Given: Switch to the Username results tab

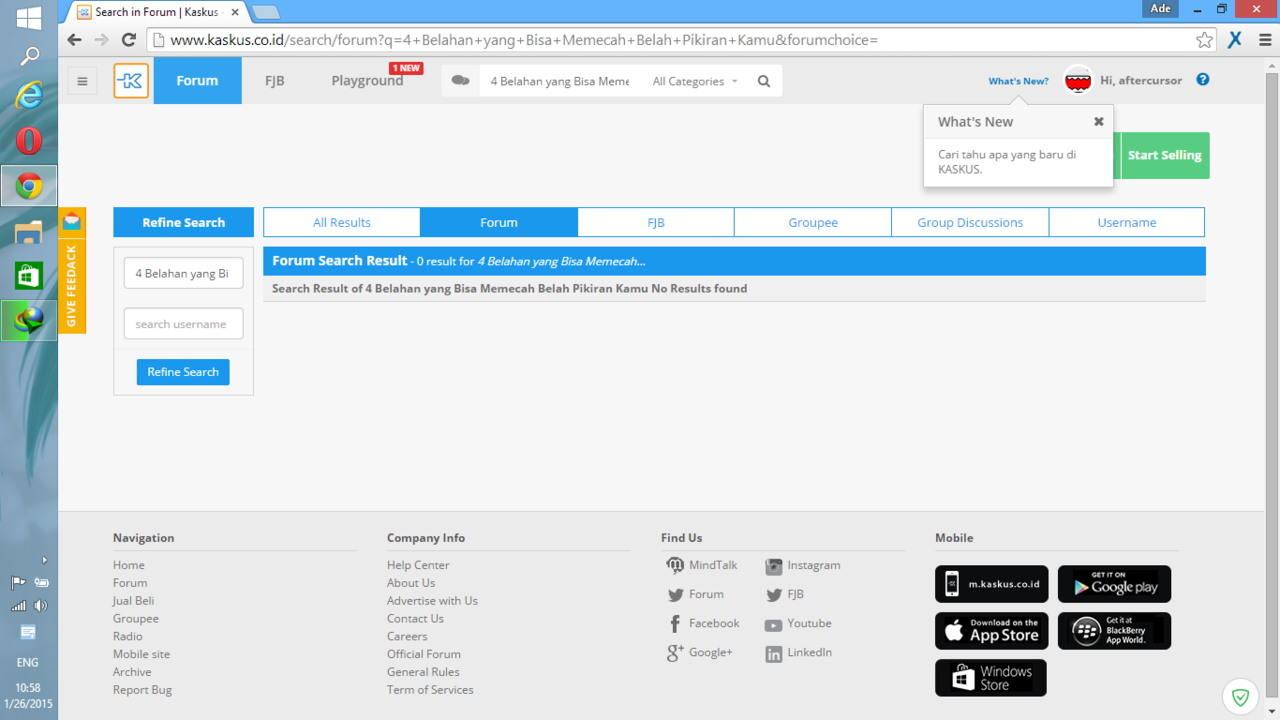Looking at the screenshot, I should point(1127,222).
